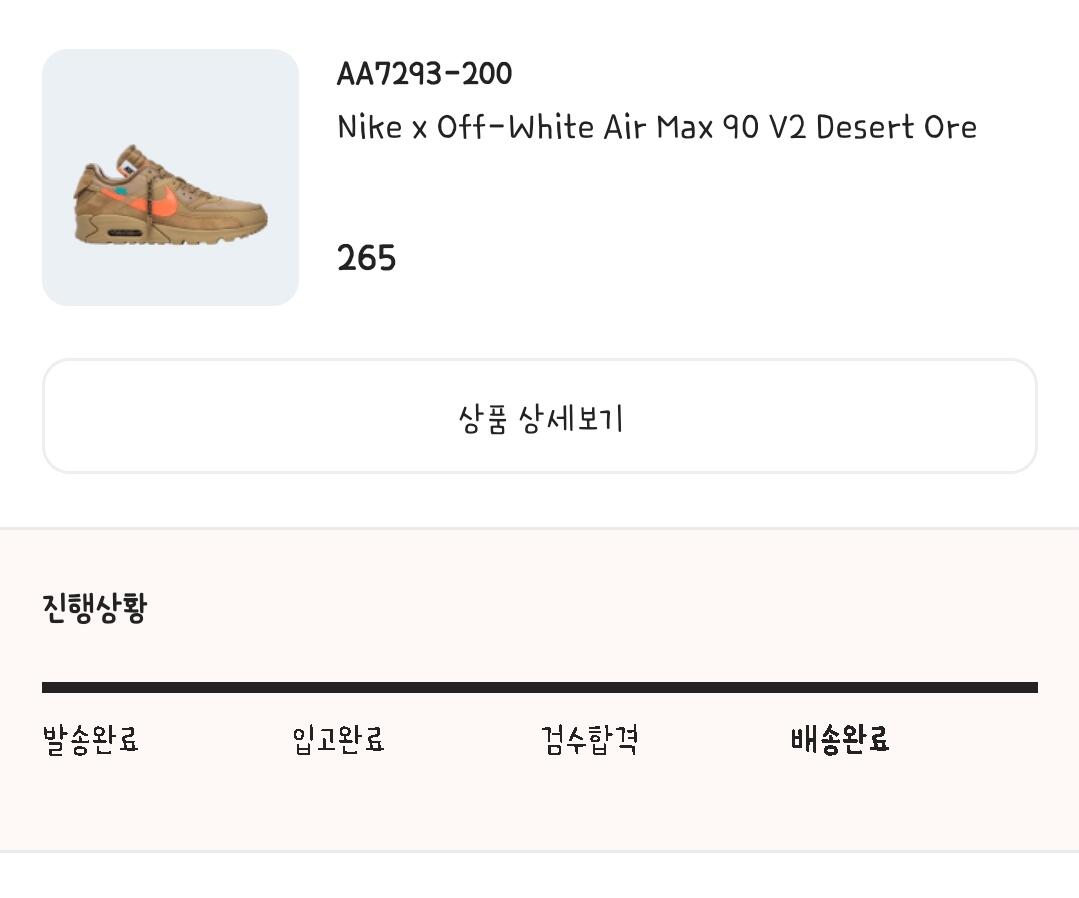Screen dimensions: 1079x898
Task: Open the Desert Ore sneaker thumbnail
Action: click(x=170, y=177)
